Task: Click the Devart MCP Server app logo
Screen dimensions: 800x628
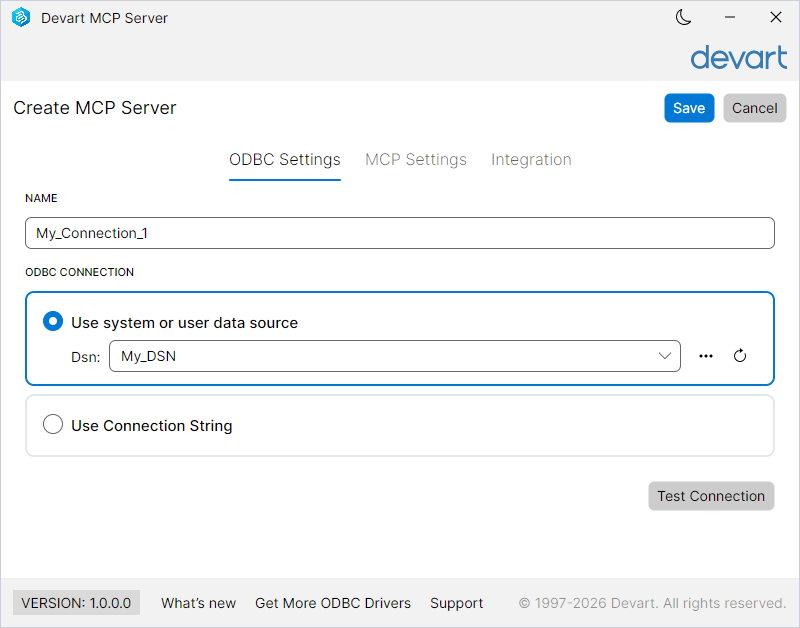Action: tap(21, 17)
